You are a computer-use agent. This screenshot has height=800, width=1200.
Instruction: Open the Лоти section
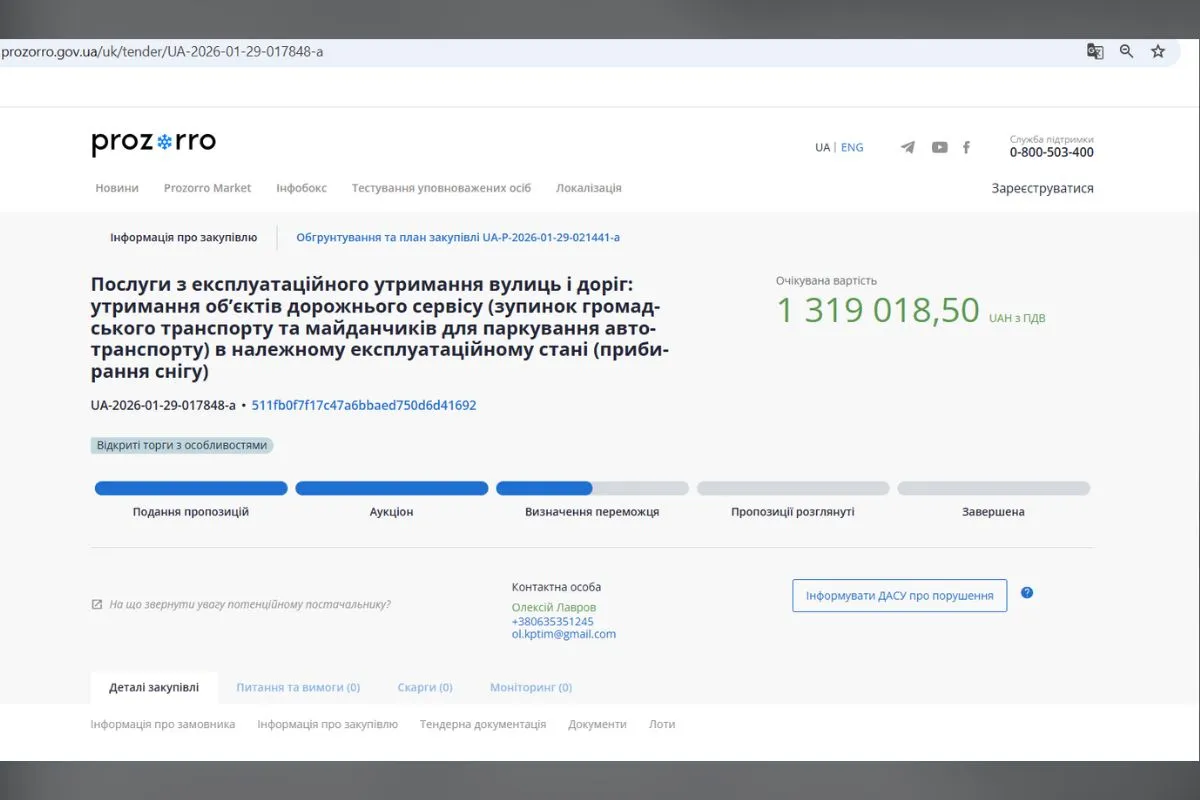661,723
